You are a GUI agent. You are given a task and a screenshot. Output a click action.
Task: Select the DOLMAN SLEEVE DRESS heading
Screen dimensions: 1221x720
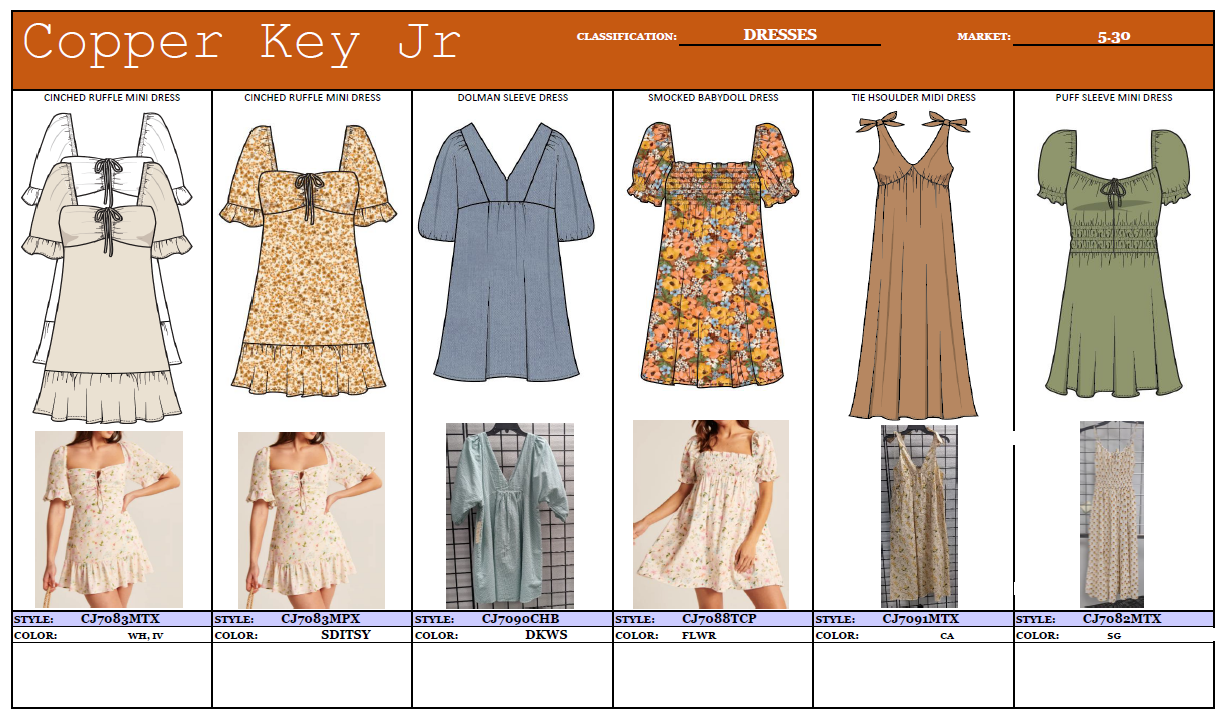tap(513, 98)
